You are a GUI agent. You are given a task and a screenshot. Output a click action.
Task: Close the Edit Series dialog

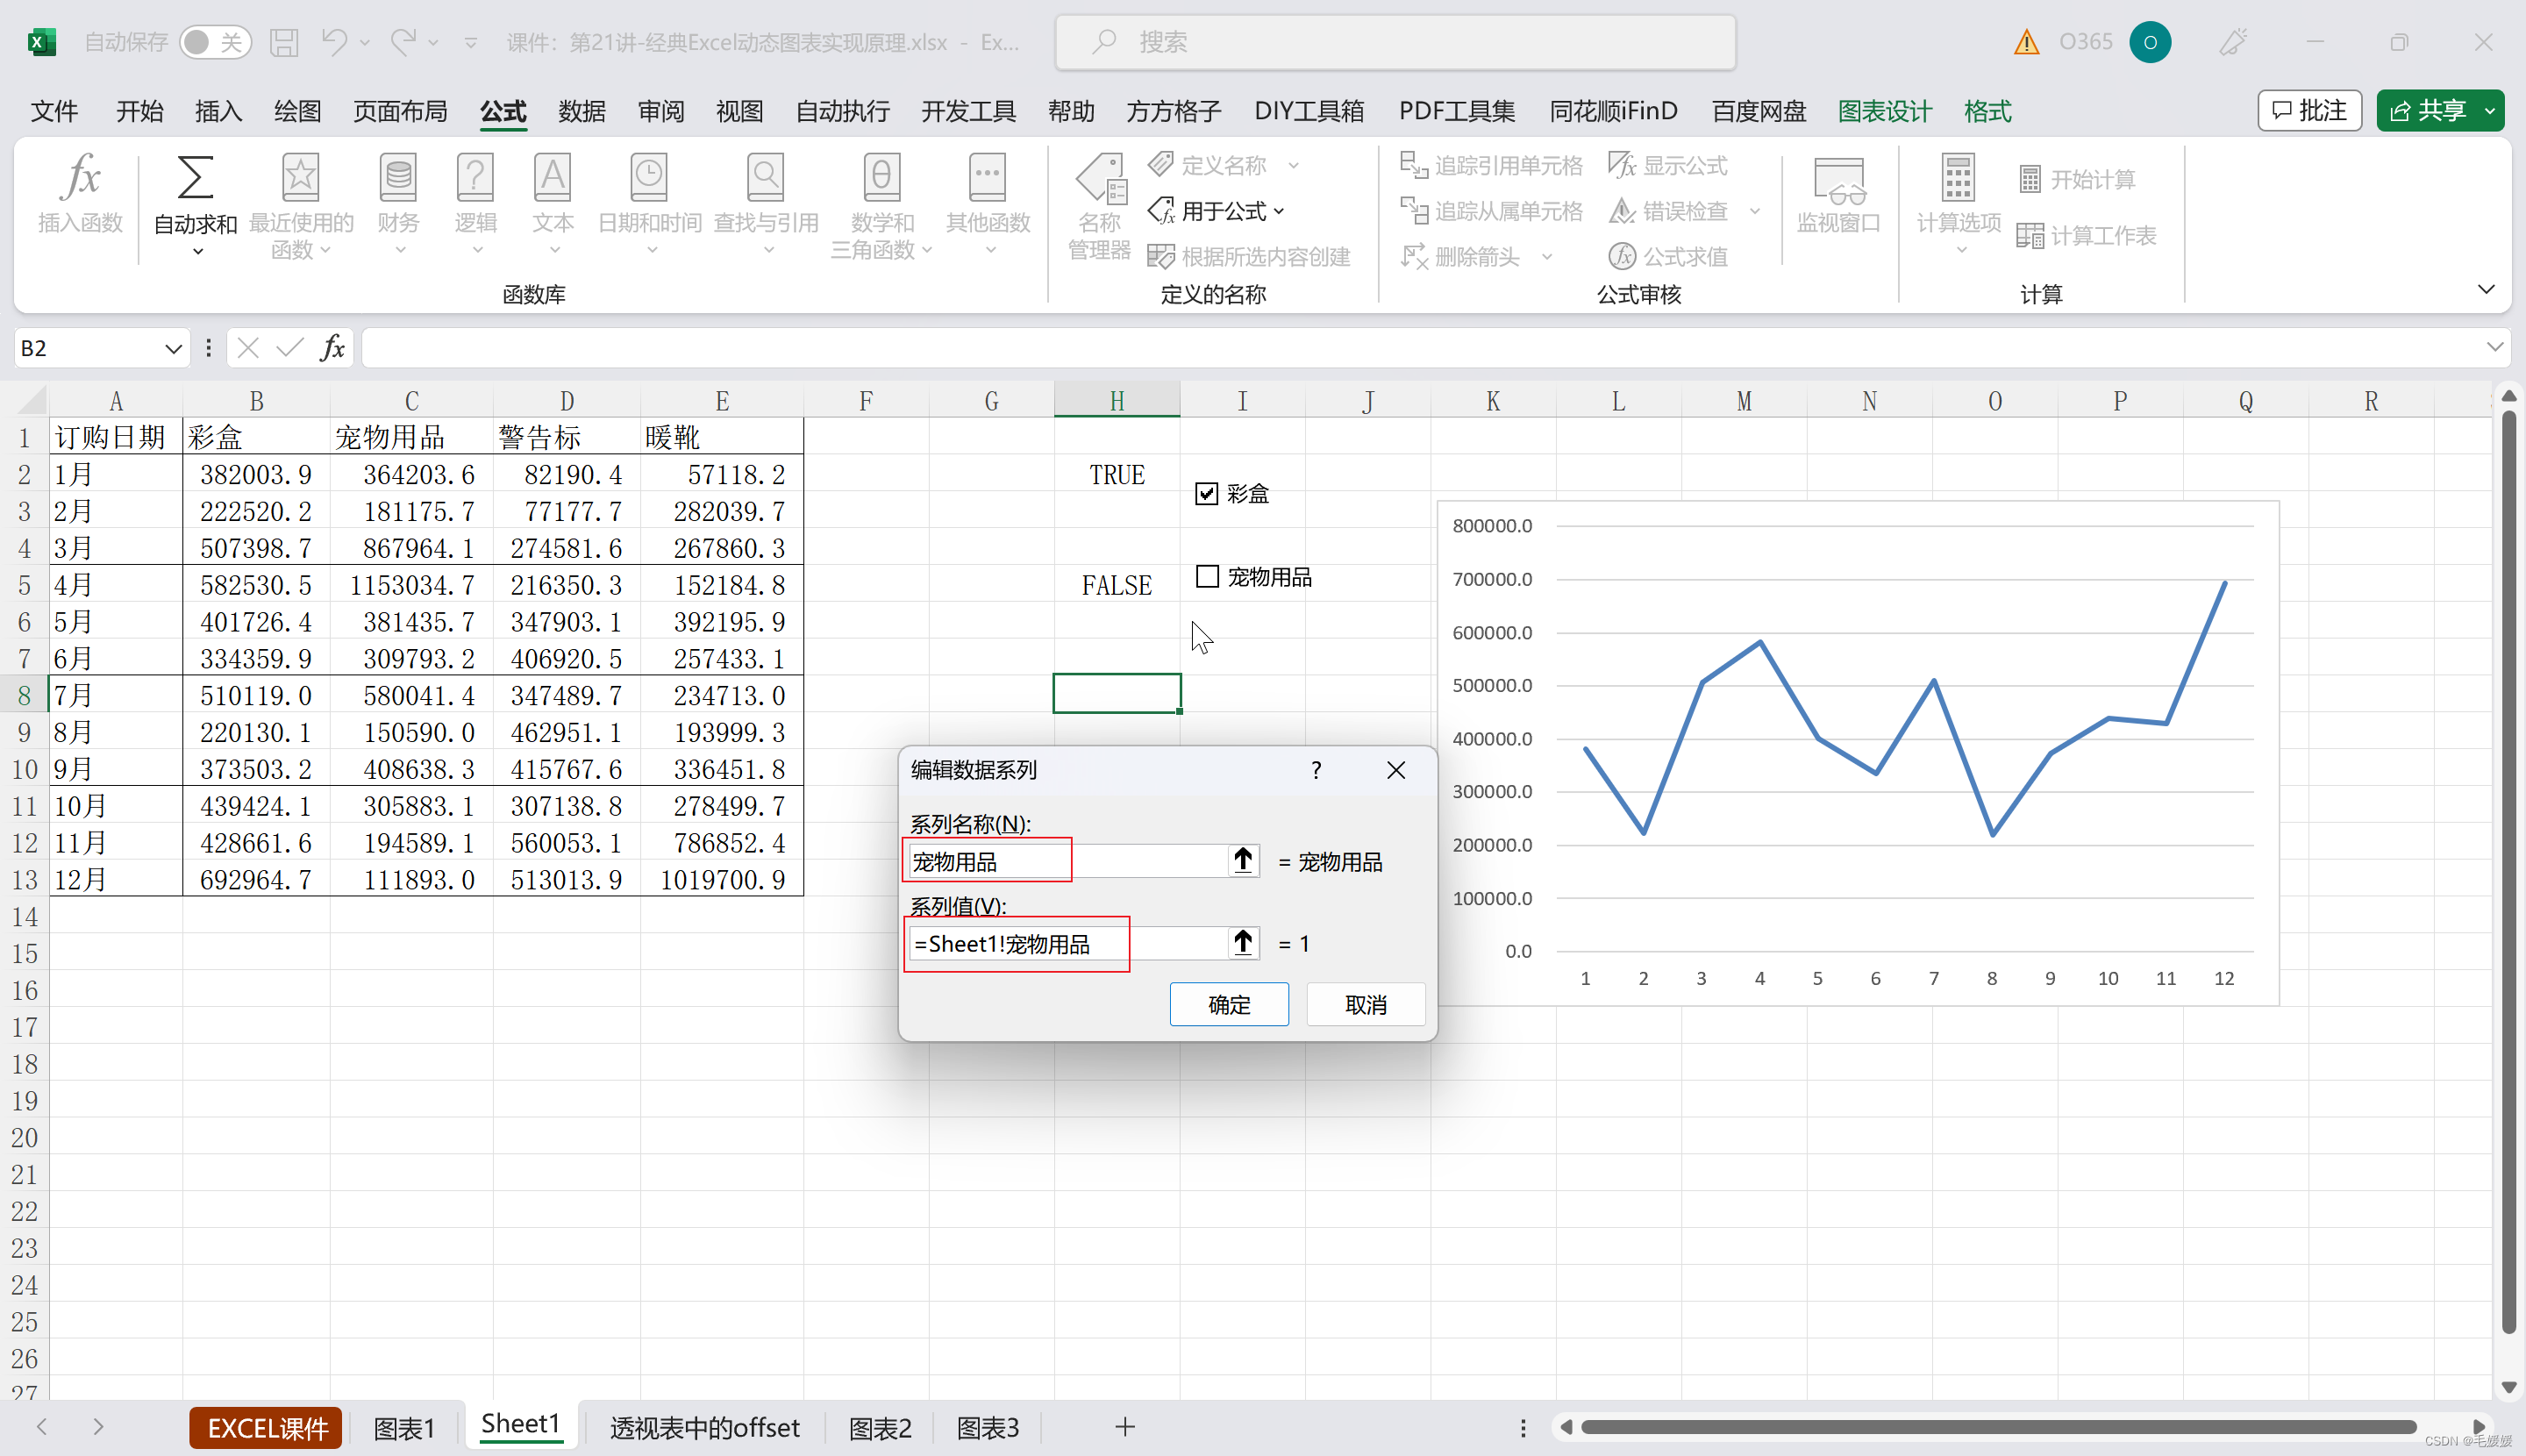[x=1396, y=770]
